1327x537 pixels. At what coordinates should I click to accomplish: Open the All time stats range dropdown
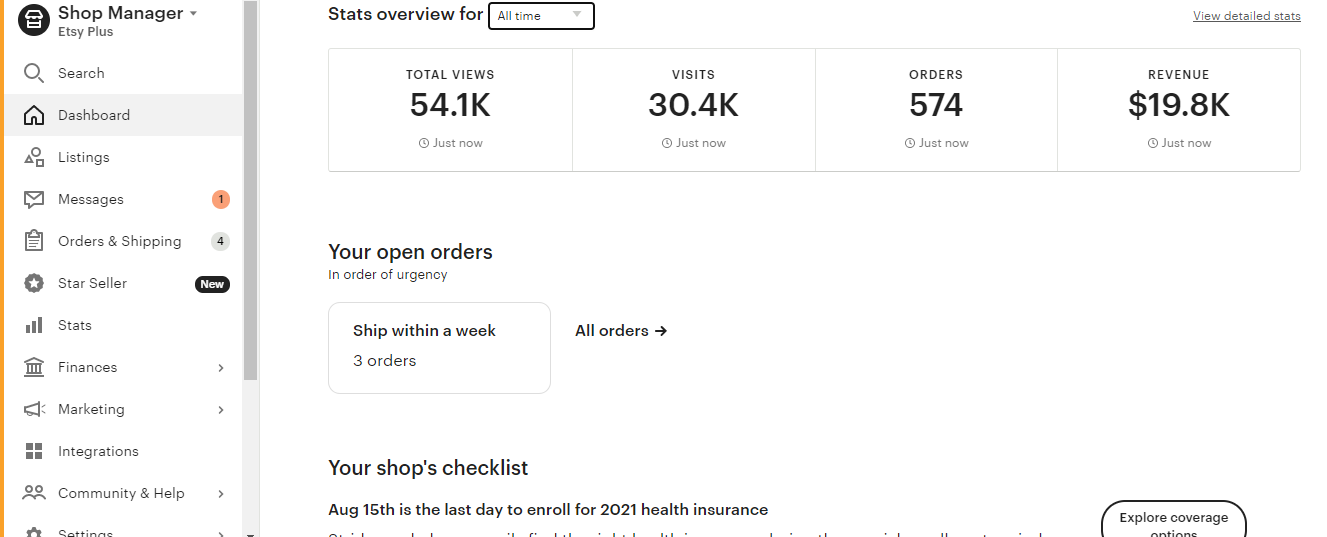pyautogui.click(x=541, y=16)
